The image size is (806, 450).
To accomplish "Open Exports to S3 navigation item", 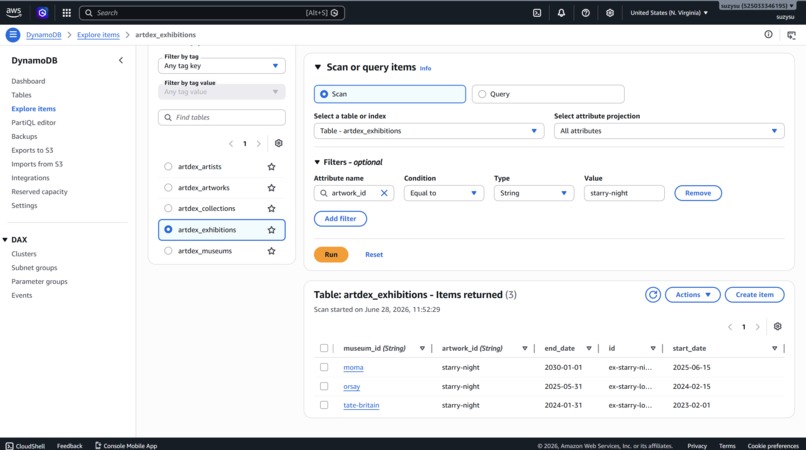I will pyautogui.click(x=32, y=150).
